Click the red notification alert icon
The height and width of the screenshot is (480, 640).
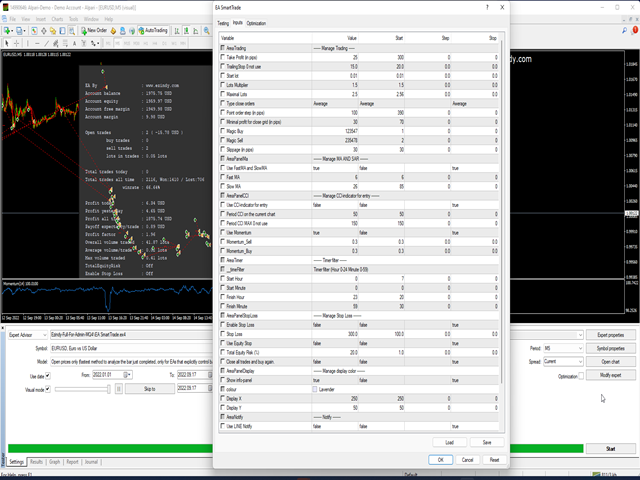pyautogui.click(x=635, y=30)
